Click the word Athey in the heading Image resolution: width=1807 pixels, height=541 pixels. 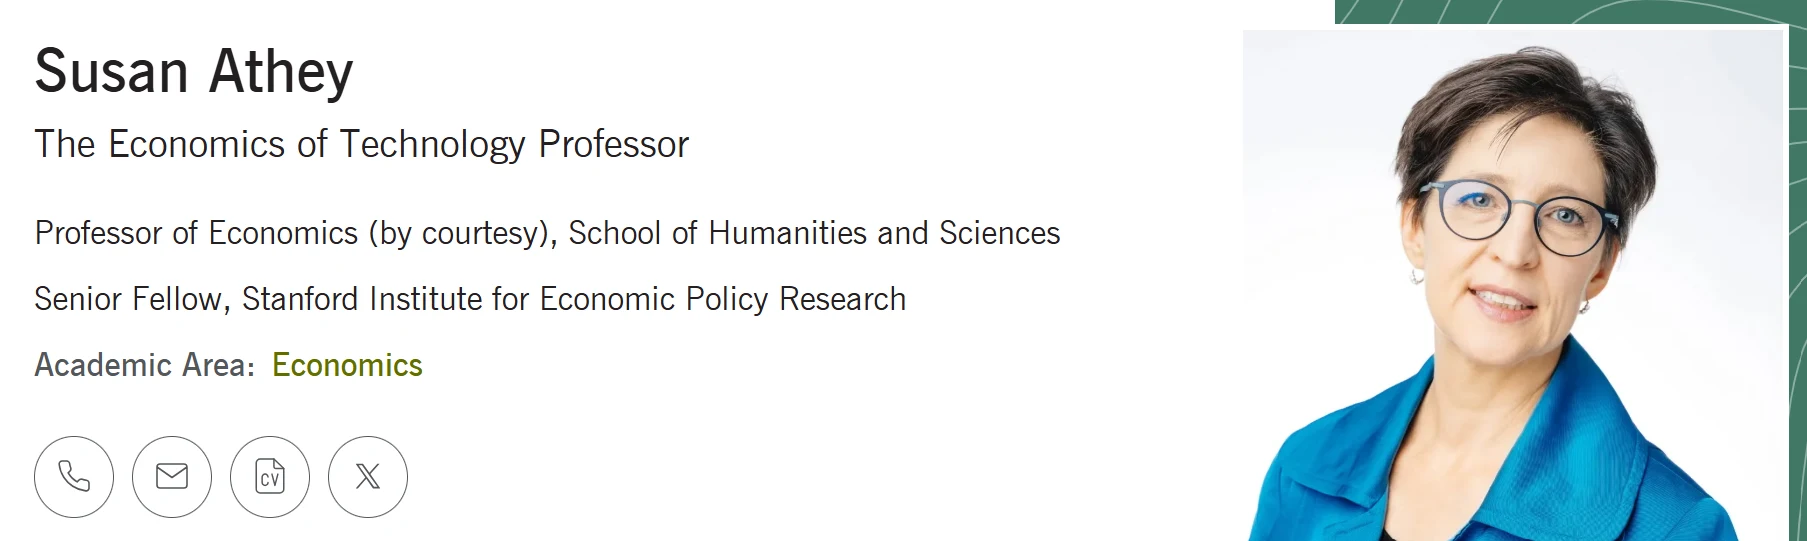281,73
